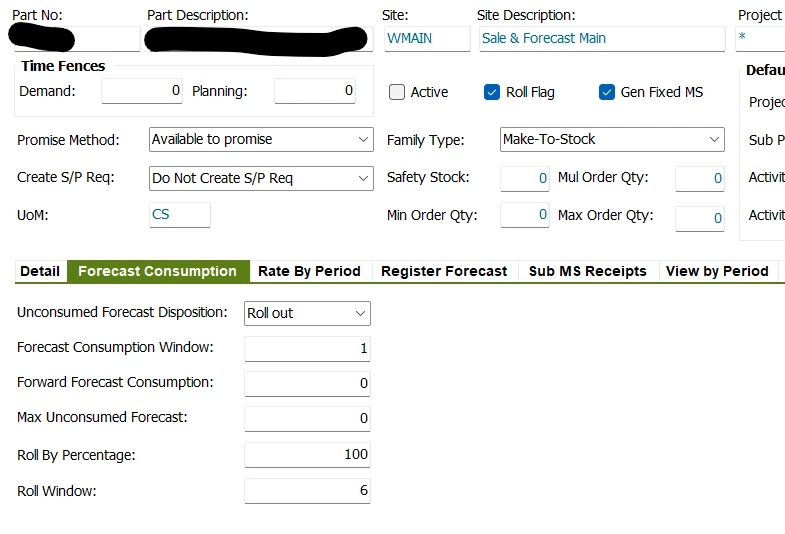This screenshot has height=534, width=785.
Task: Select the Roll Window input field
Action: coord(307,490)
